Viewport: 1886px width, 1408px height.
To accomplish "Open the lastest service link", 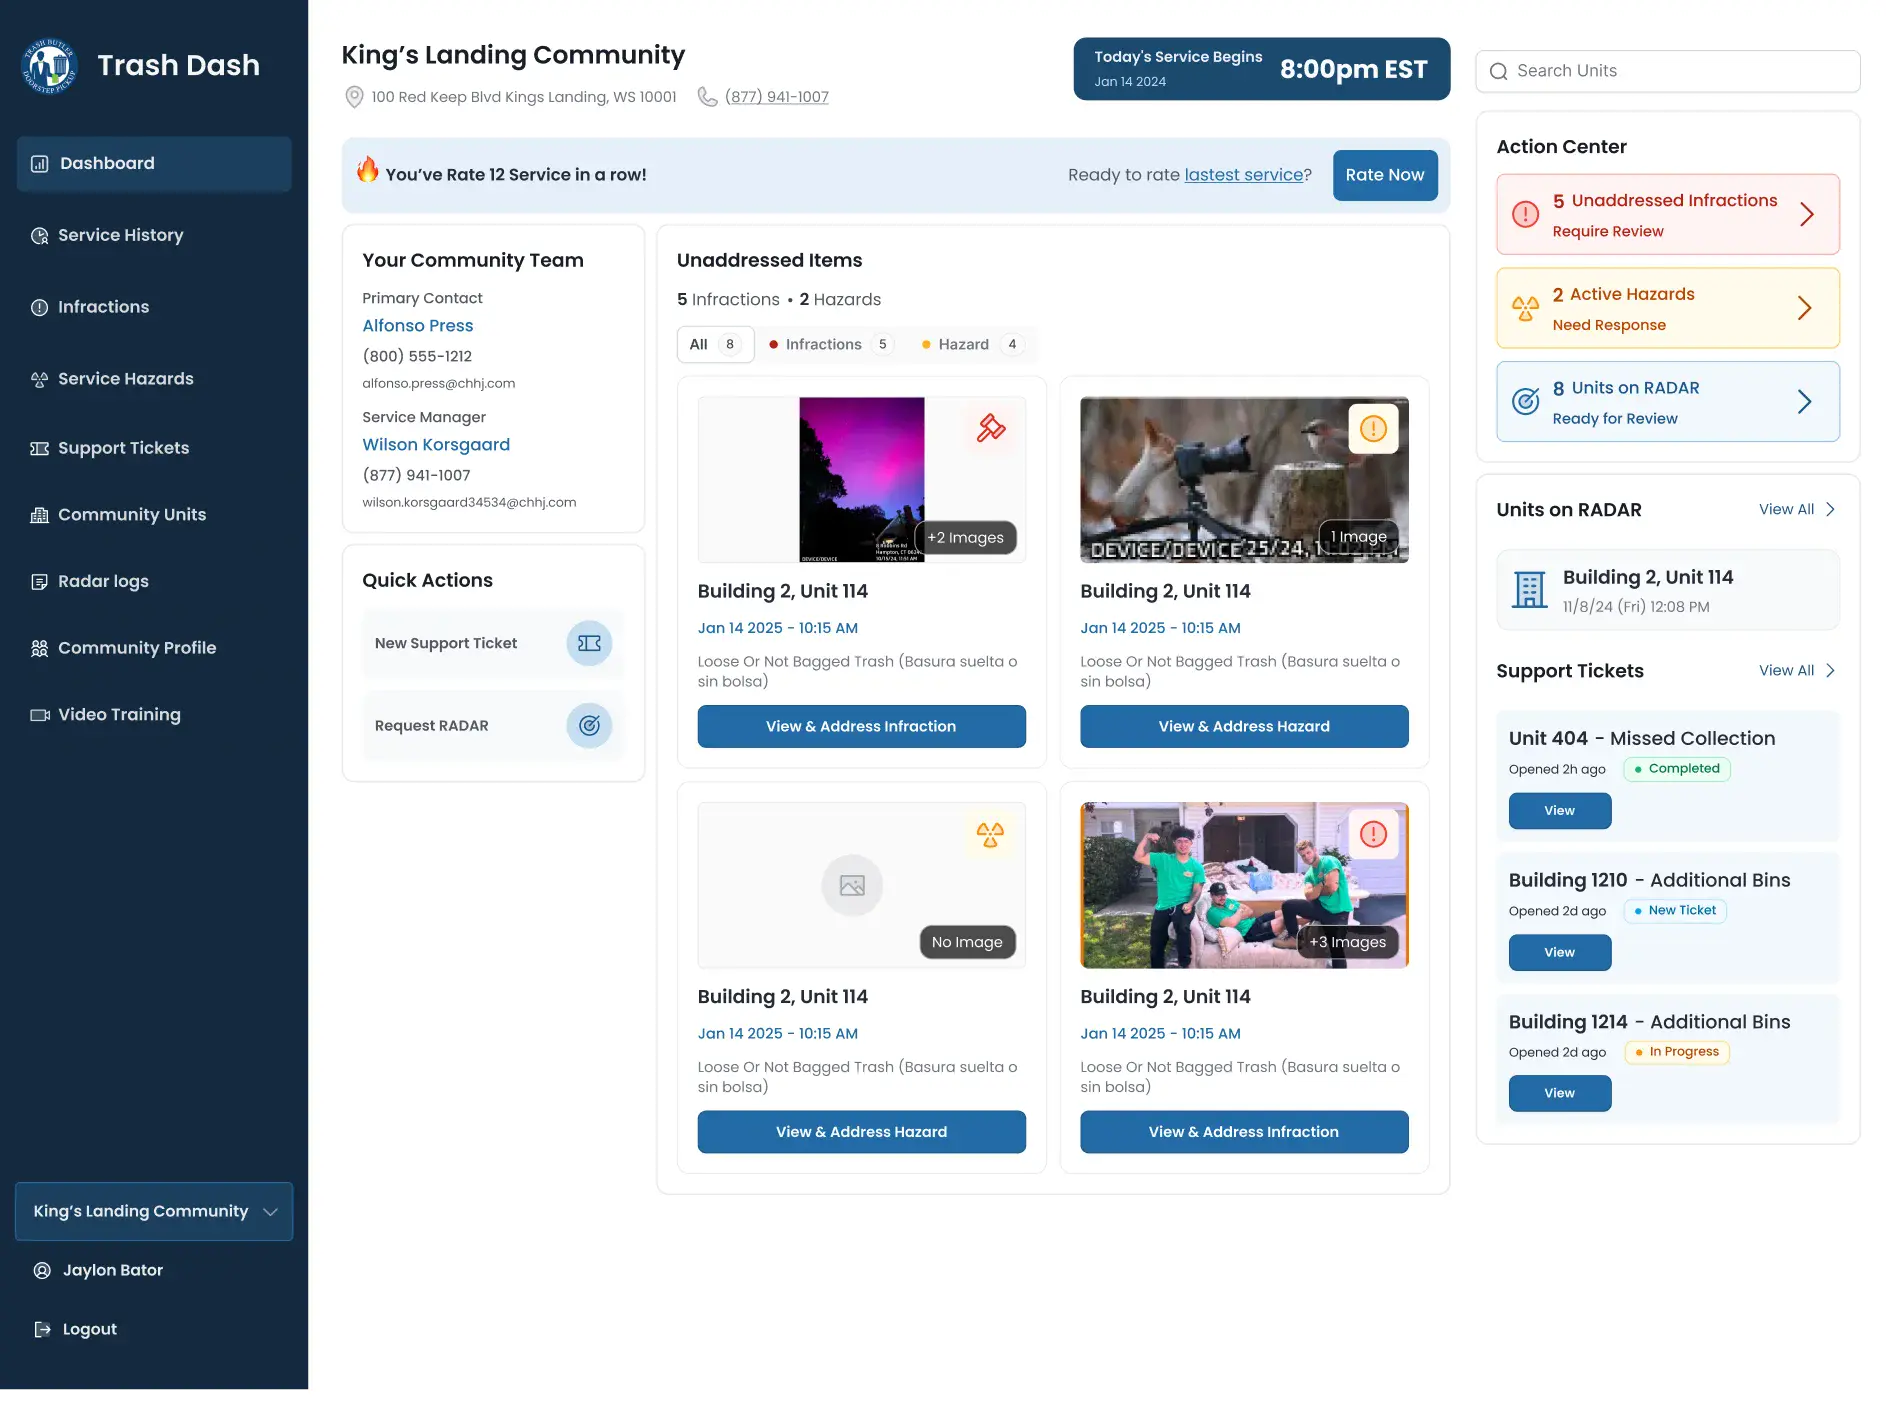I will (1243, 174).
